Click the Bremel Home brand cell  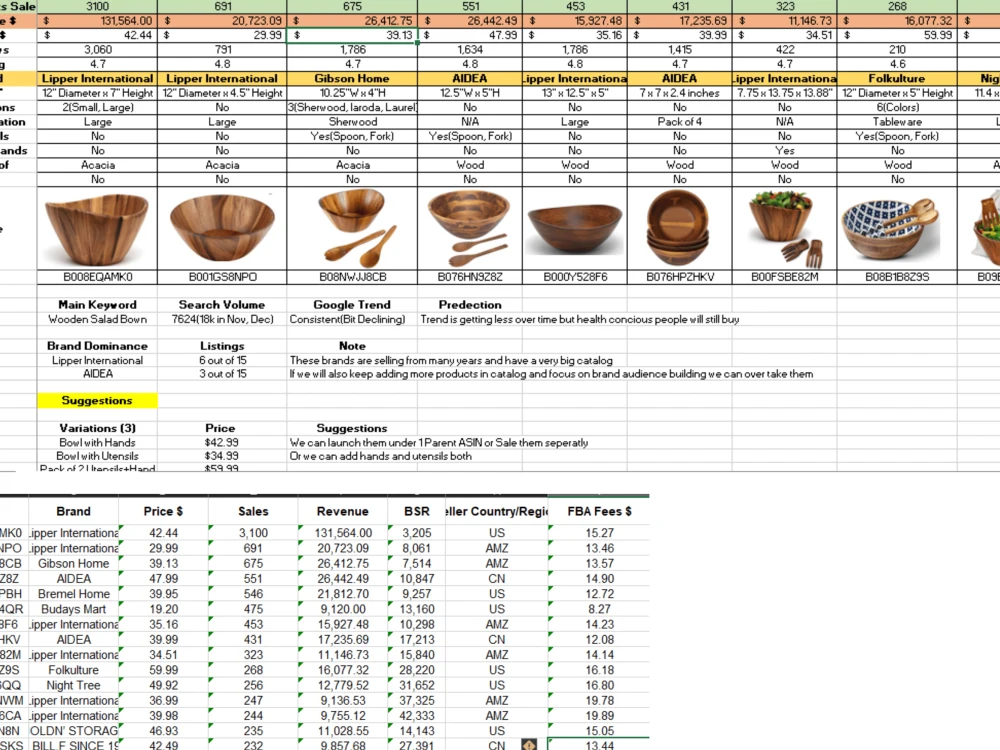point(73,594)
